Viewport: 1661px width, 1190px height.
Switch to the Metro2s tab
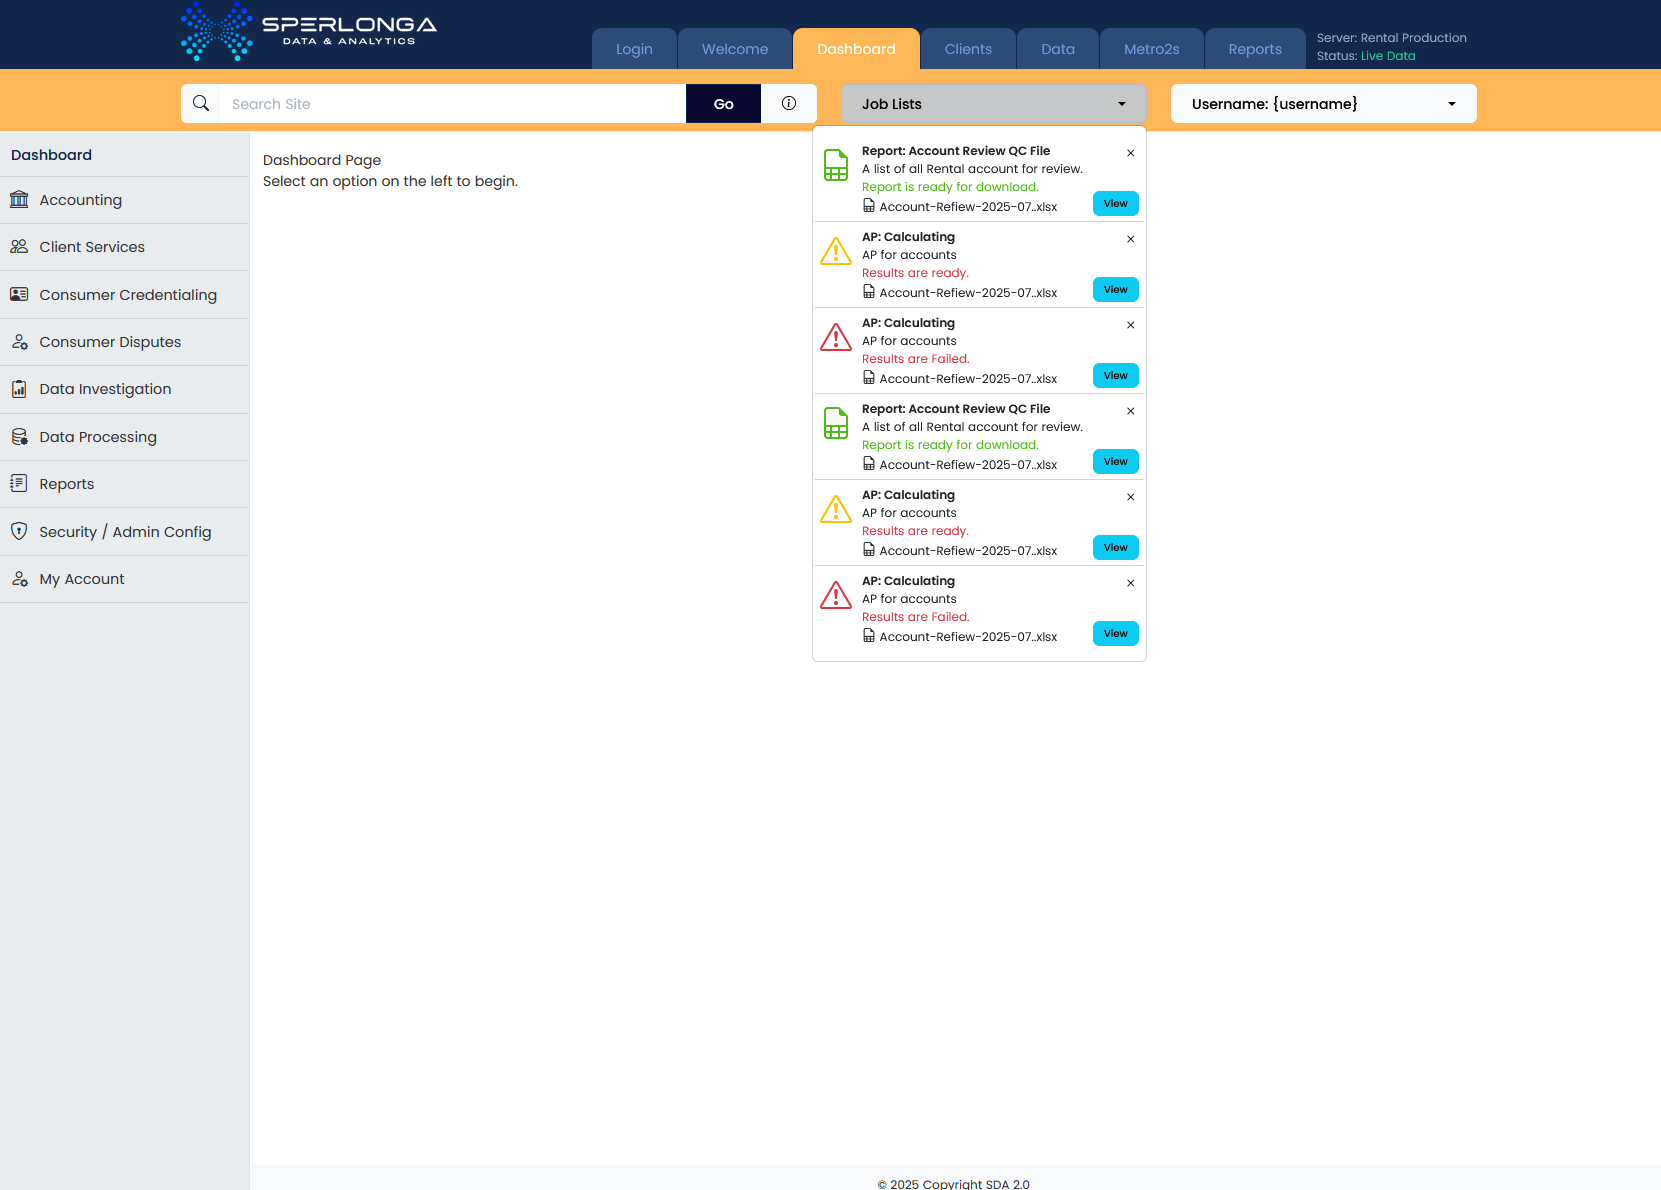click(x=1151, y=49)
